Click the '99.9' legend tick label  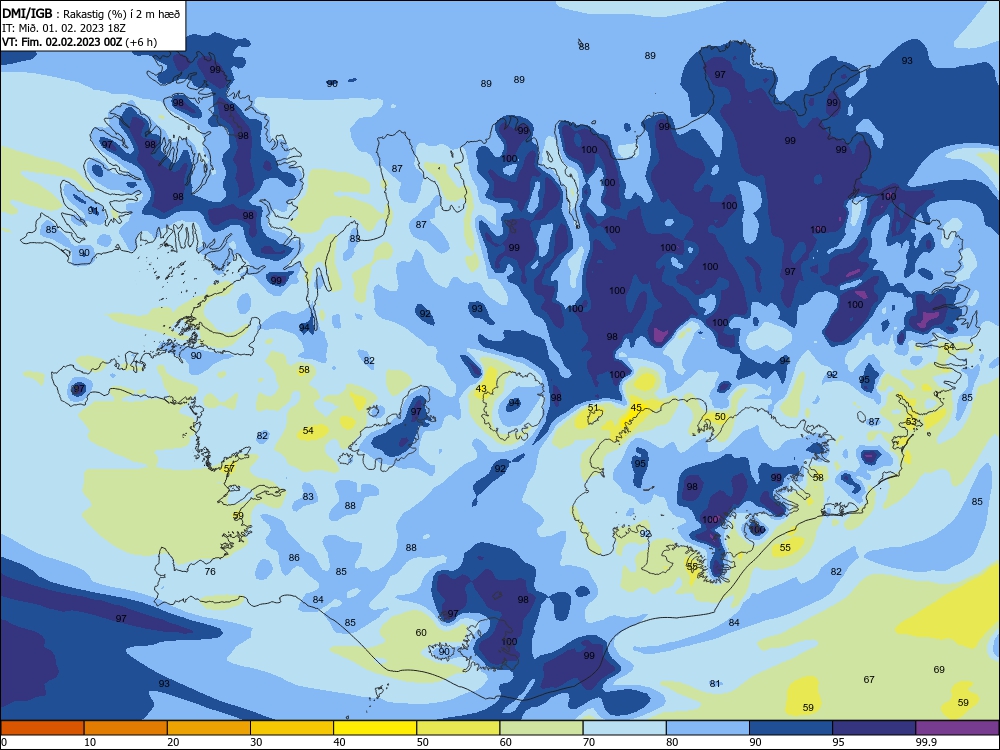926,742
